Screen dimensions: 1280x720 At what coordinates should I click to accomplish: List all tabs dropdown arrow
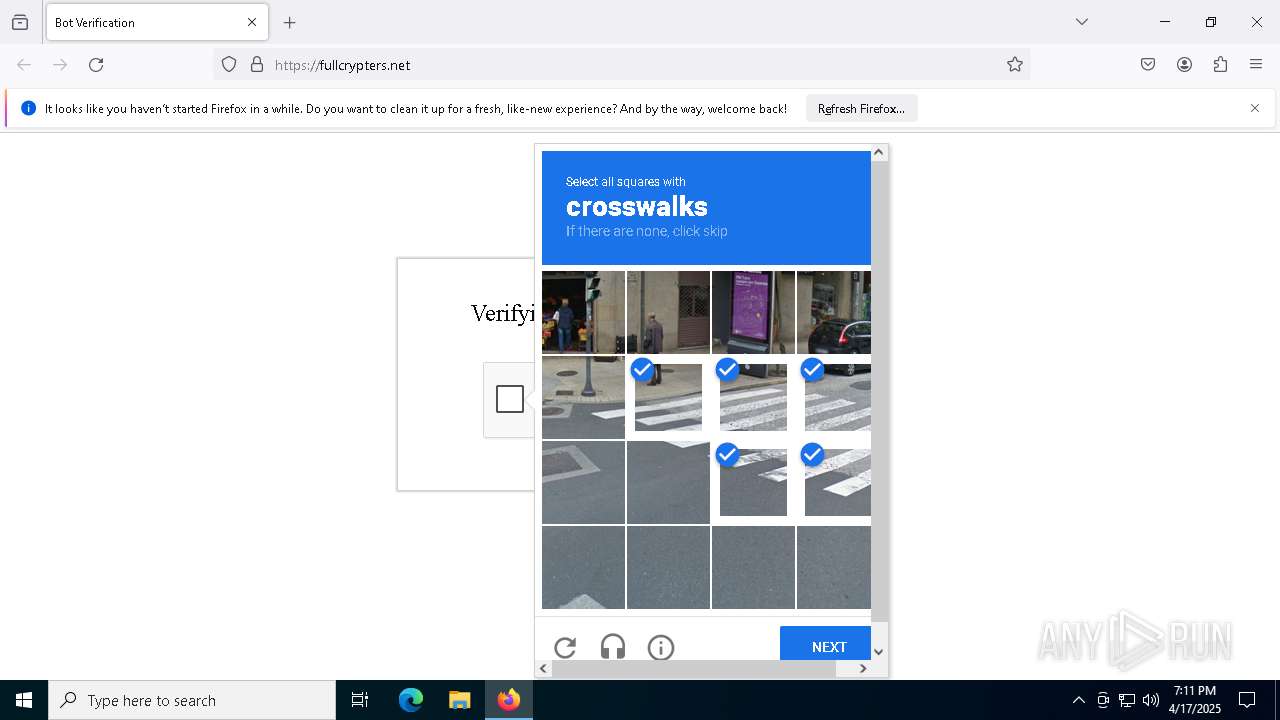(x=1082, y=22)
